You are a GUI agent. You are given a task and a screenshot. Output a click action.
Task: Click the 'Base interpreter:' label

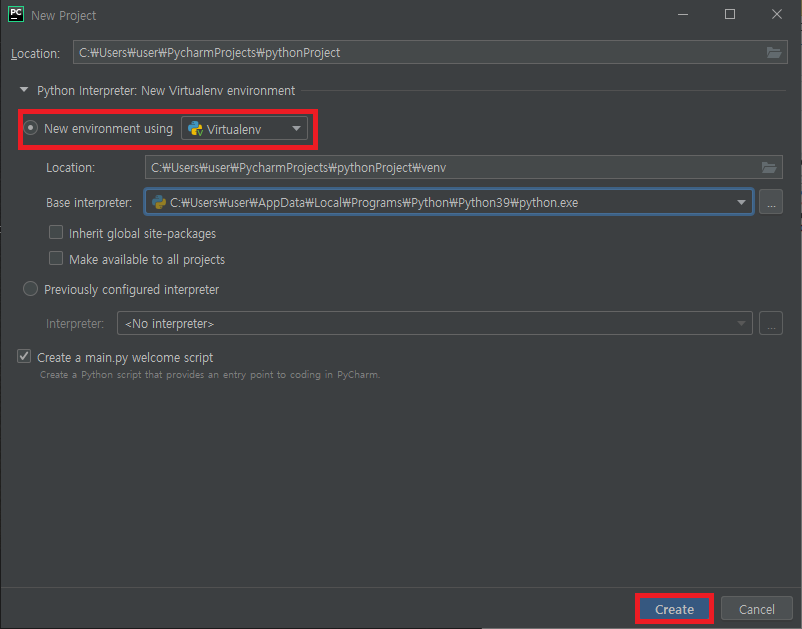[89, 203]
